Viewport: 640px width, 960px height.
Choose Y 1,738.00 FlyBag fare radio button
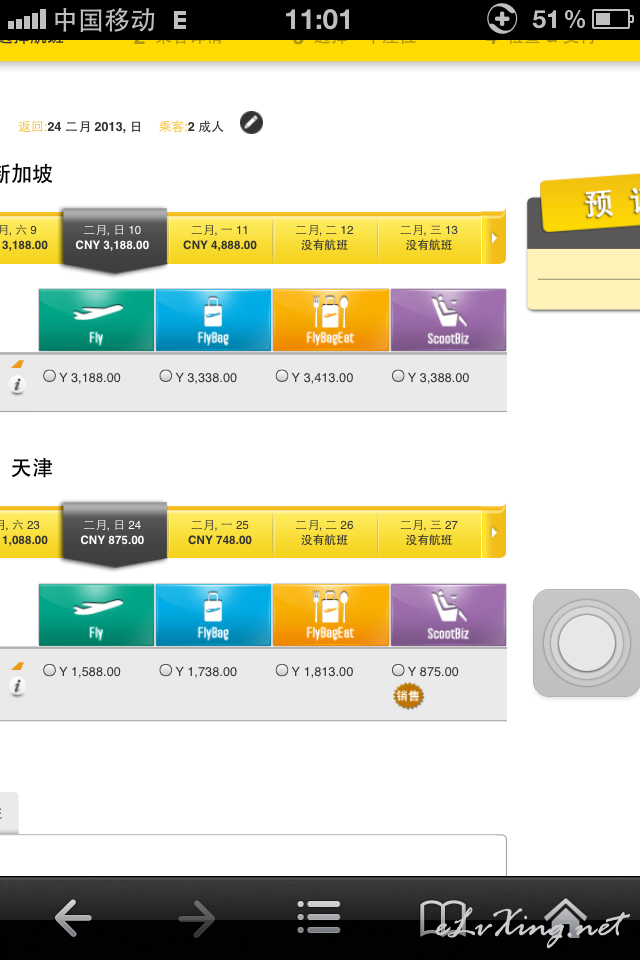pos(166,670)
